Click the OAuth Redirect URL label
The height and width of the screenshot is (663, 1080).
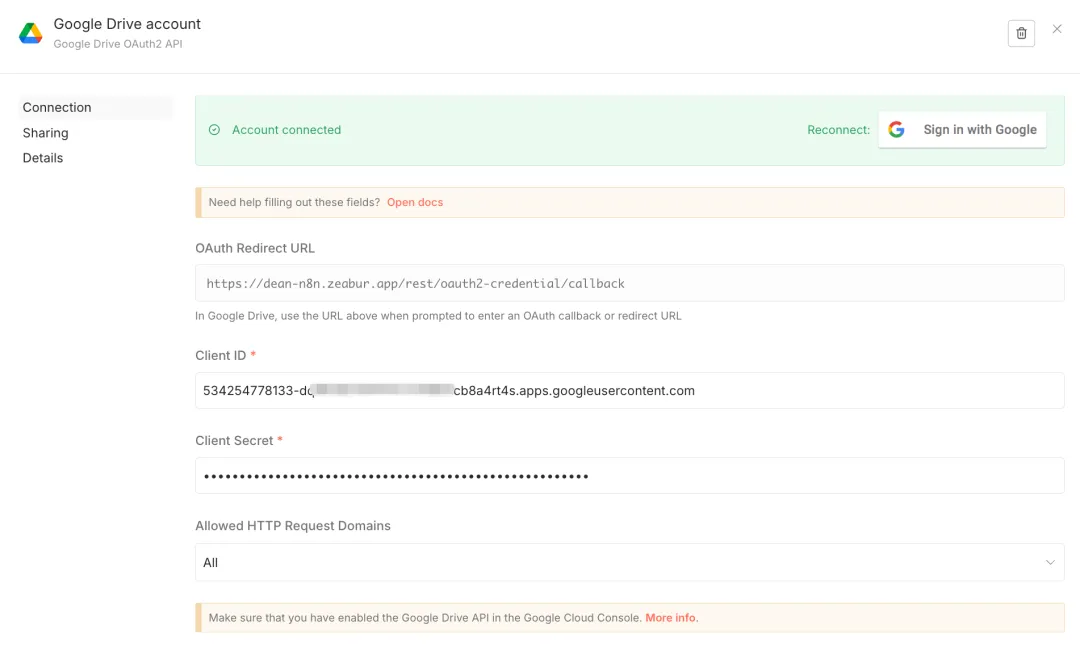click(x=255, y=249)
